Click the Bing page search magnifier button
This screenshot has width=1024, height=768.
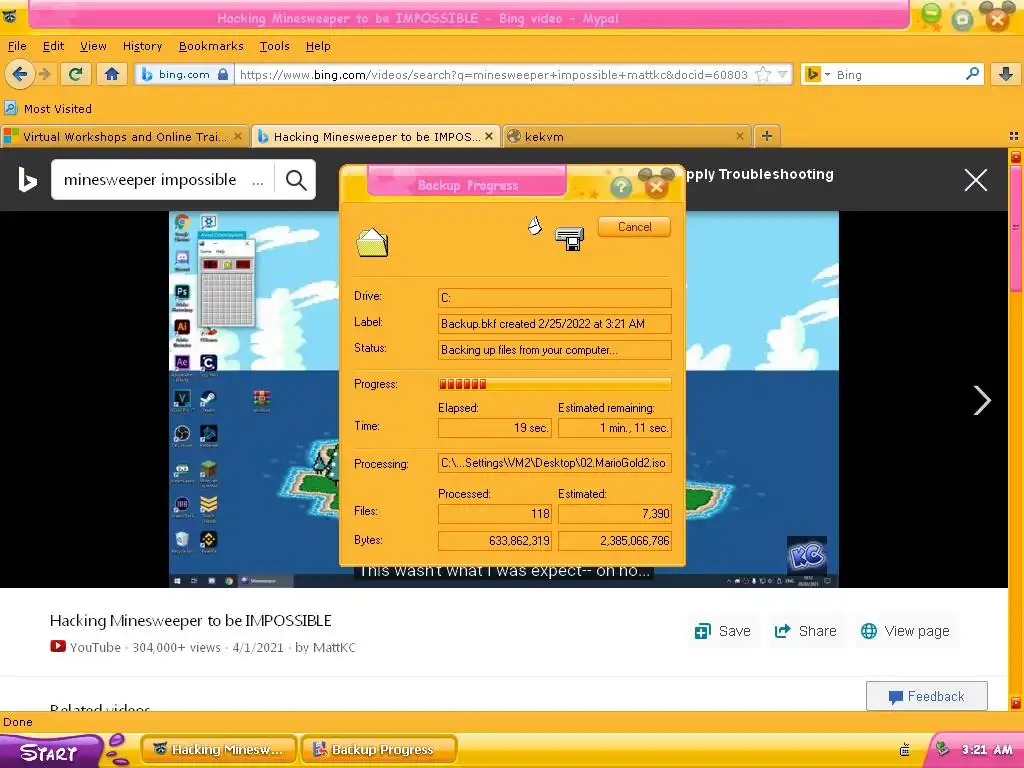296,180
